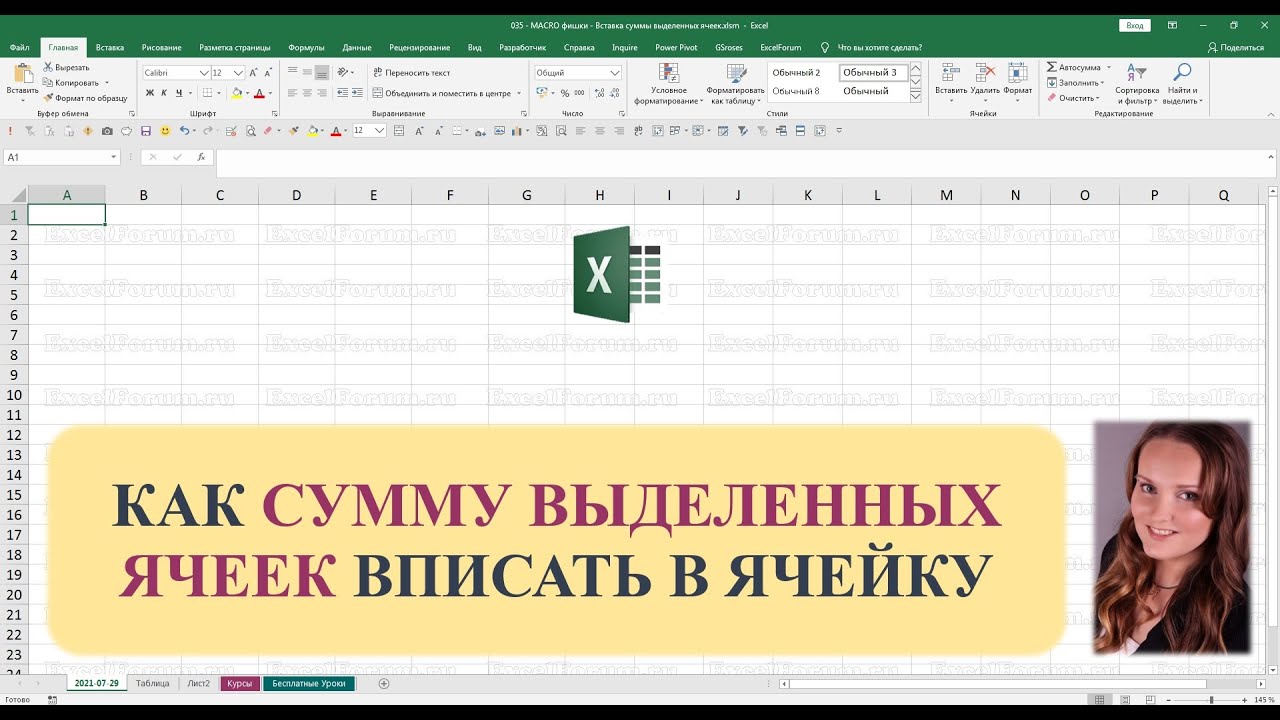Toggle Bold (Ж) formatting

click(150, 93)
